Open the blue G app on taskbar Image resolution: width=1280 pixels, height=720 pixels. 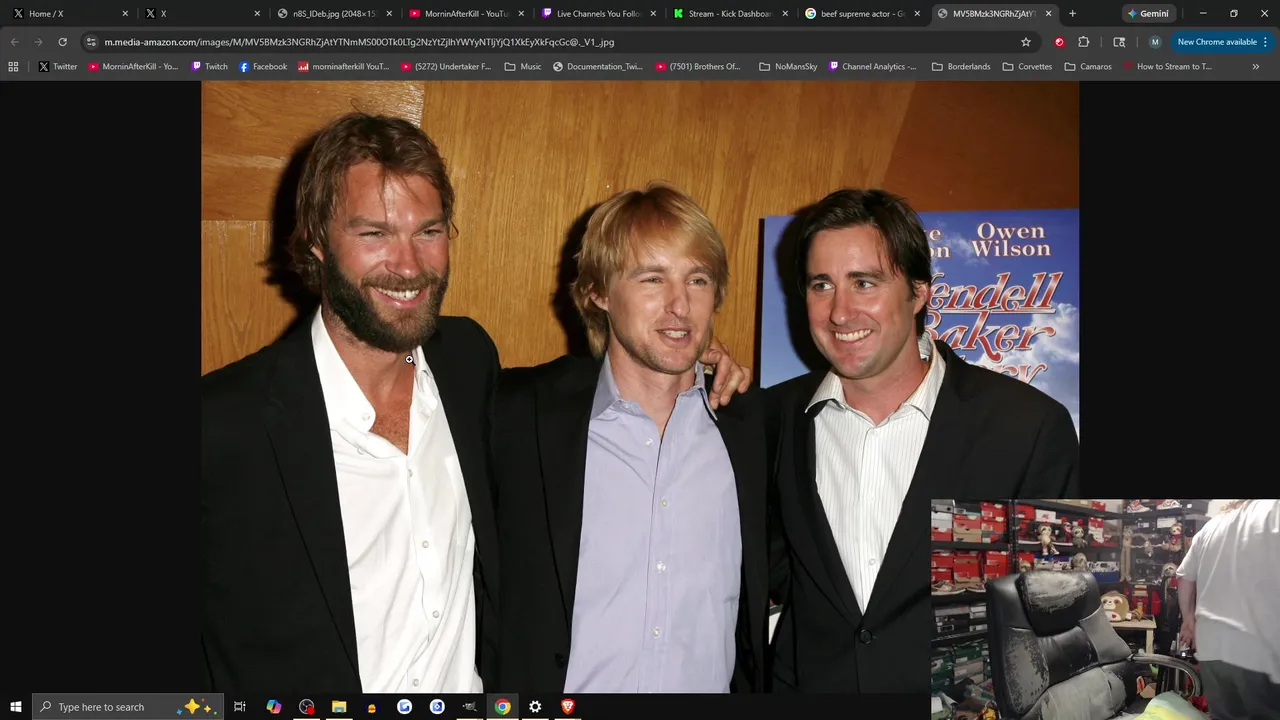[404, 707]
